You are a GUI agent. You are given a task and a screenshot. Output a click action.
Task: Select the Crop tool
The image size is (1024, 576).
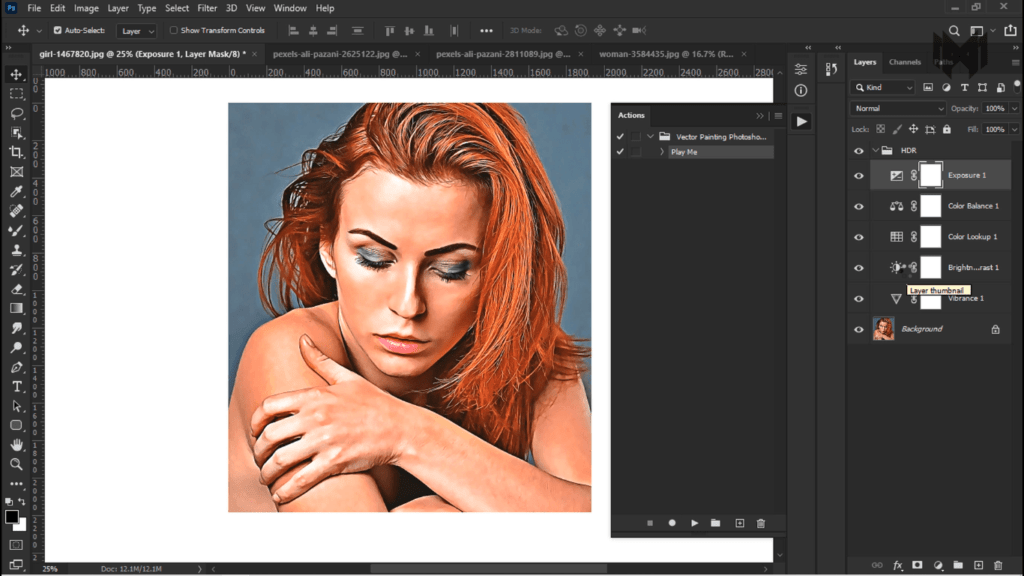[16, 152]
